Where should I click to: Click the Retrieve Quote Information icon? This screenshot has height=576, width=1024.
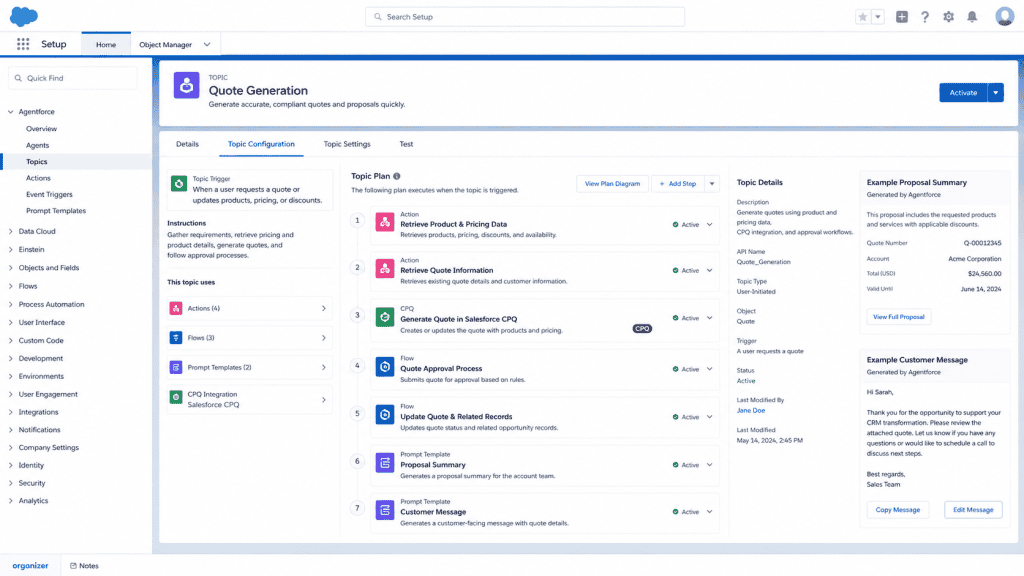[x=385, y=268]
